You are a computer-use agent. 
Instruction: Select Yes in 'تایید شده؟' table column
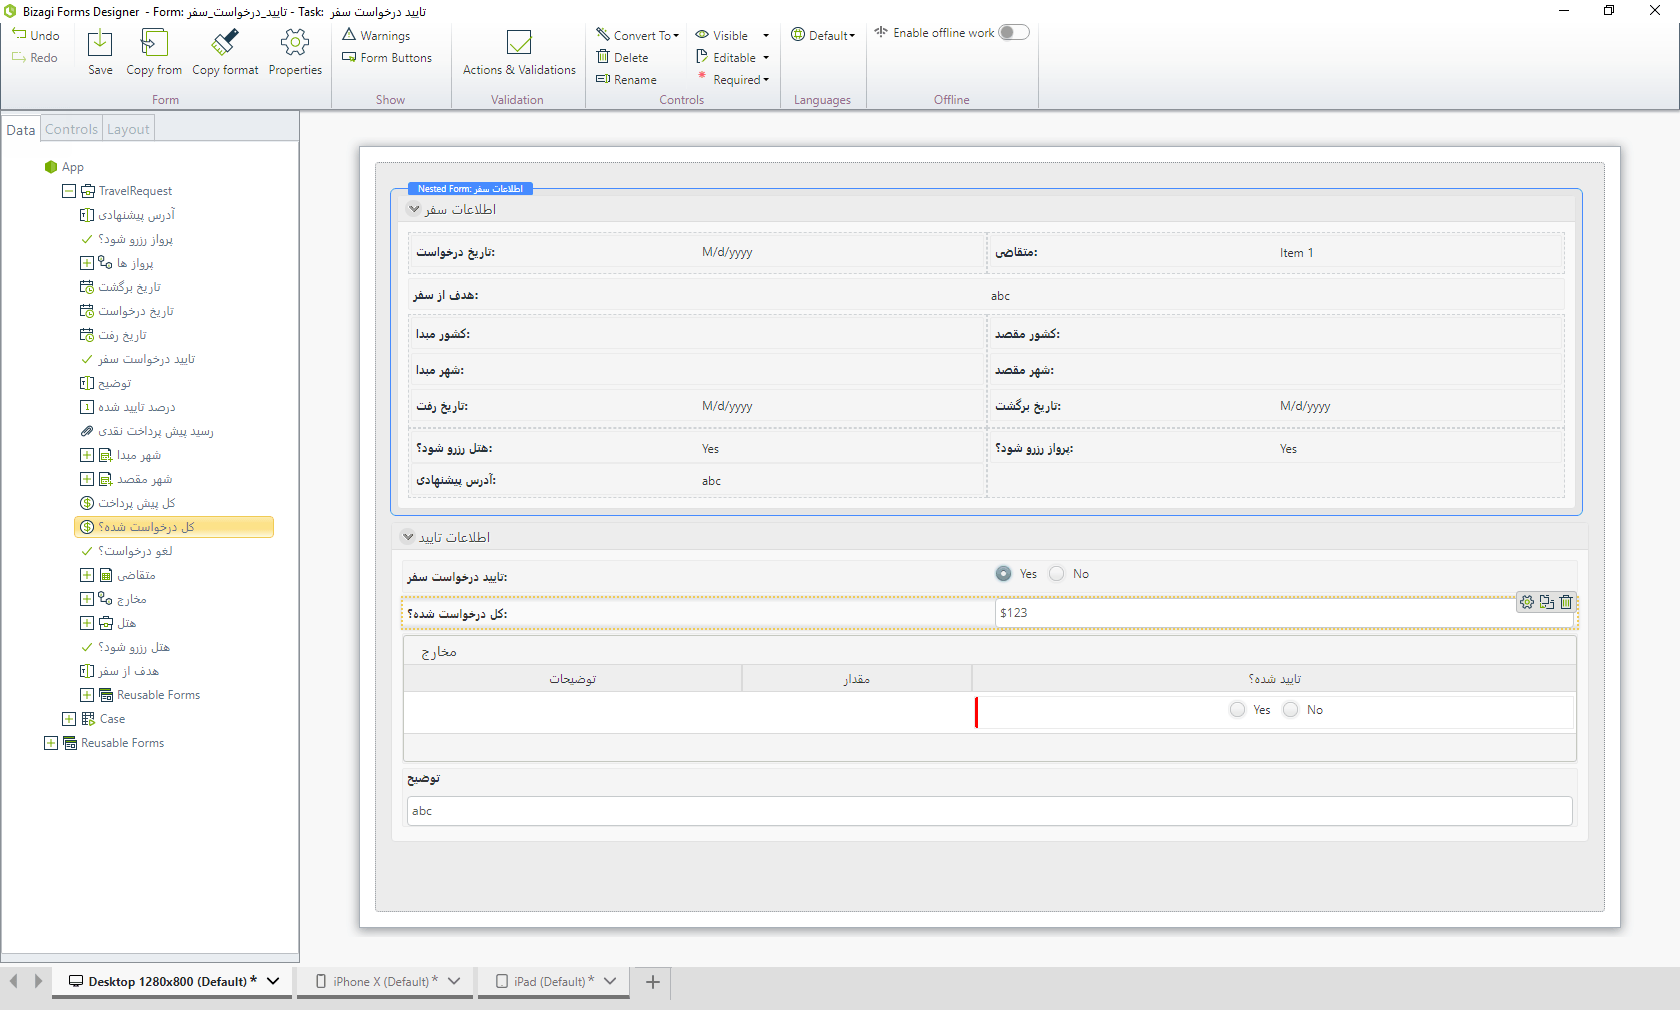point(1237,710)
